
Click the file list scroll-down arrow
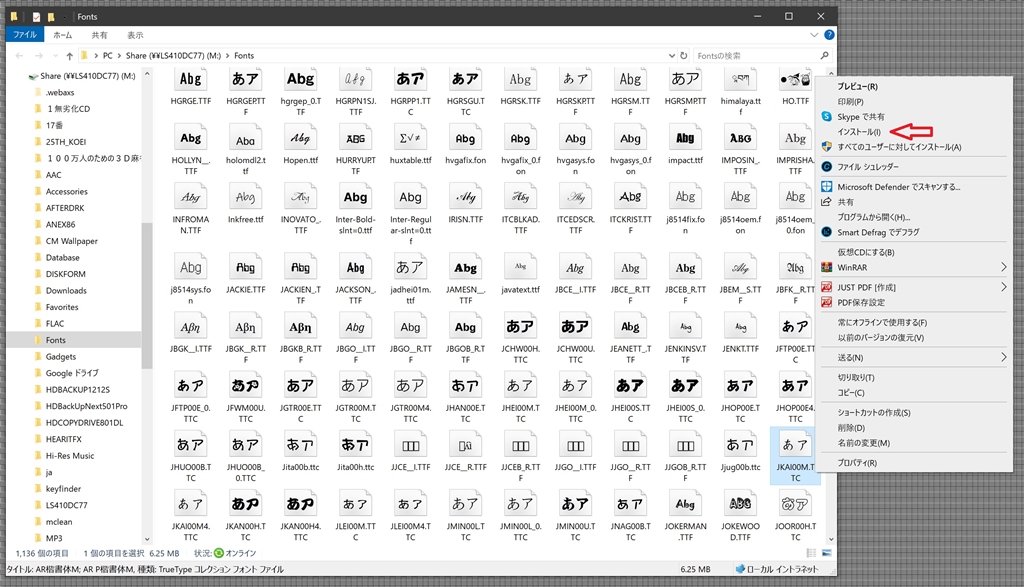[x=831, y=539]
